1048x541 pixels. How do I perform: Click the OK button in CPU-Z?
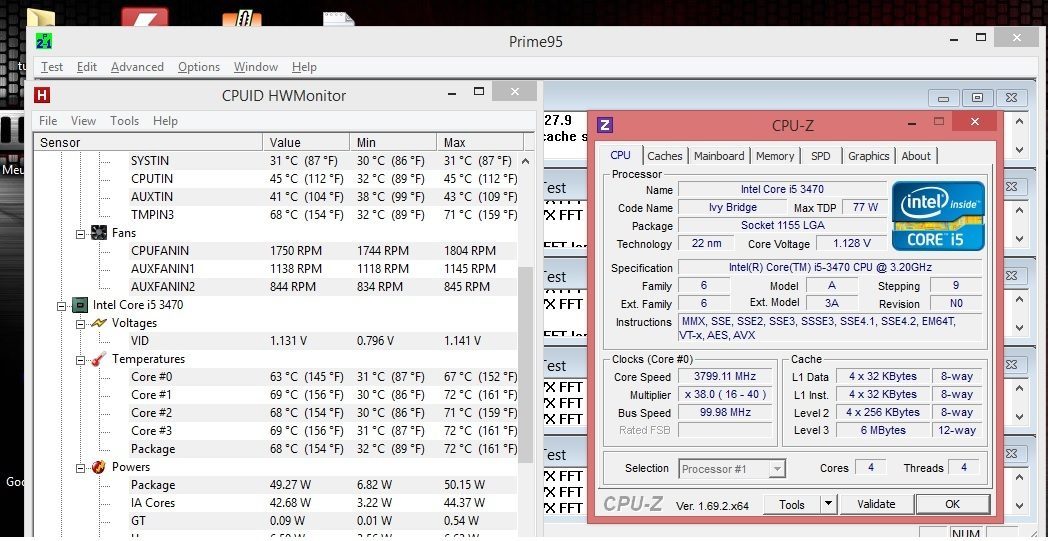pos(952,504)
